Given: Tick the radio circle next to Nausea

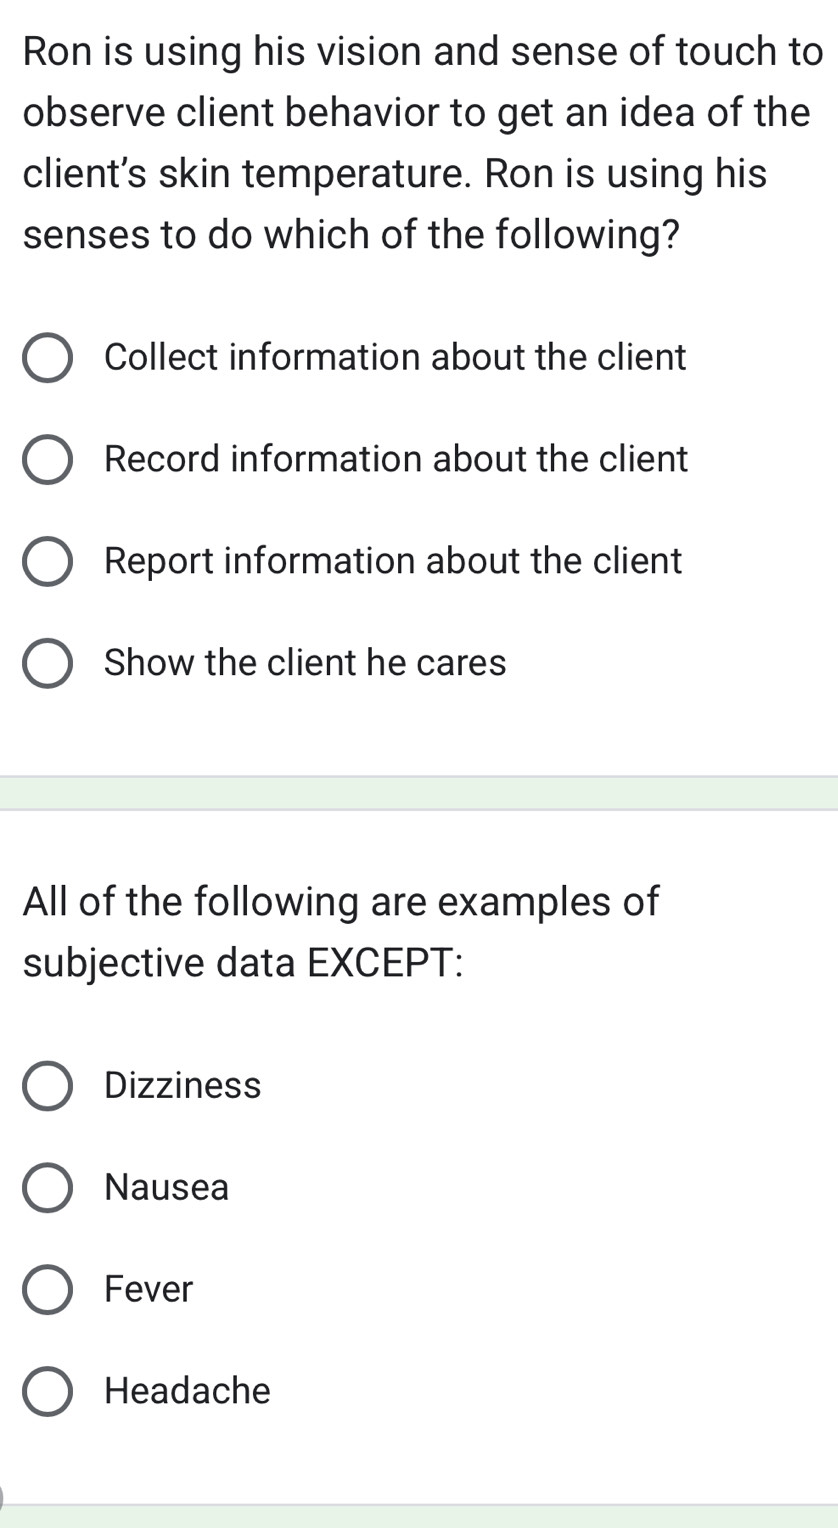Looking at the screenshot, I should click(x=47, y=1188).
